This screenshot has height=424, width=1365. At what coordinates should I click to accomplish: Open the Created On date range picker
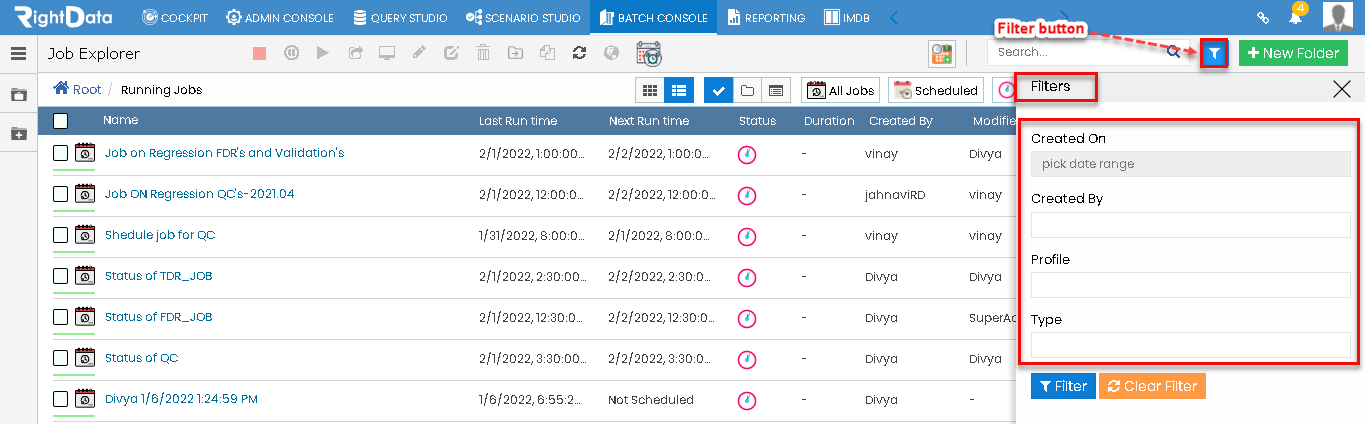click(1190, 164)
